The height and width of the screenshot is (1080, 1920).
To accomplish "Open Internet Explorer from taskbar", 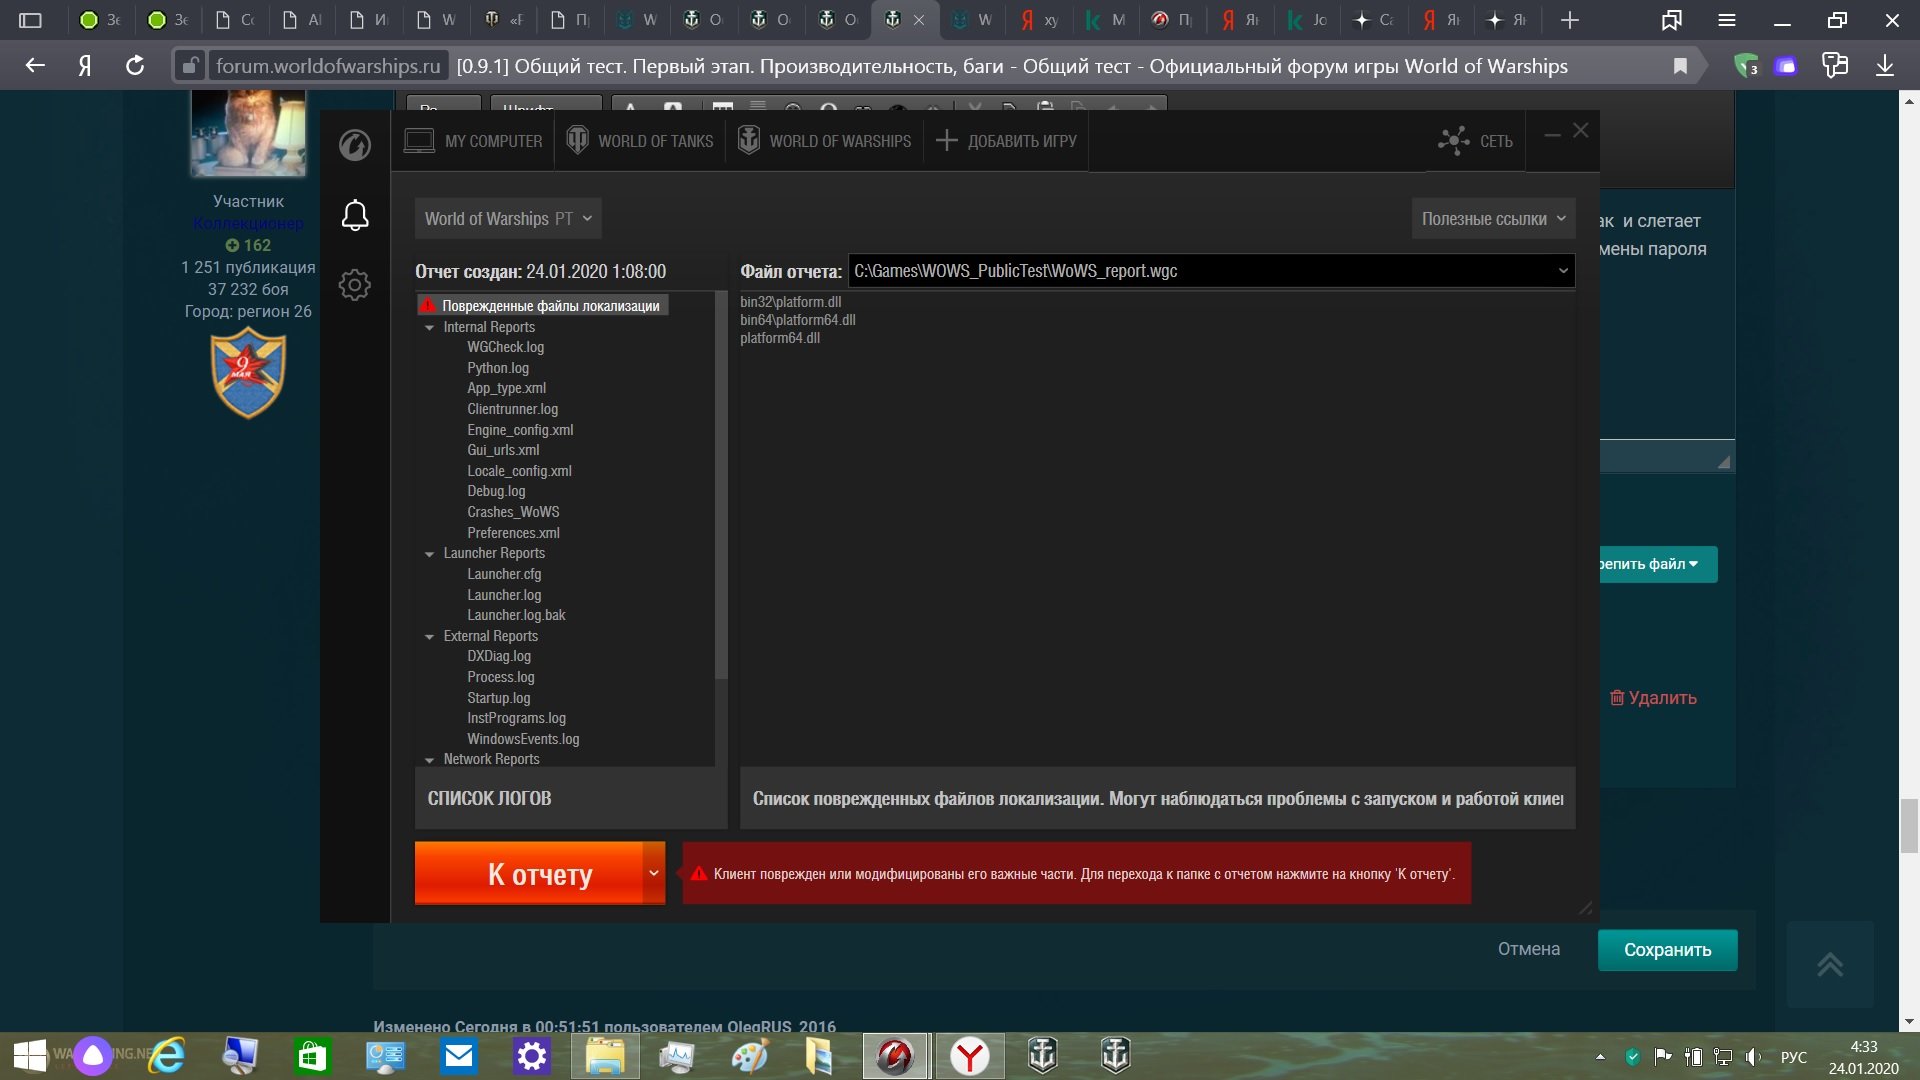I will (167, 1056).
